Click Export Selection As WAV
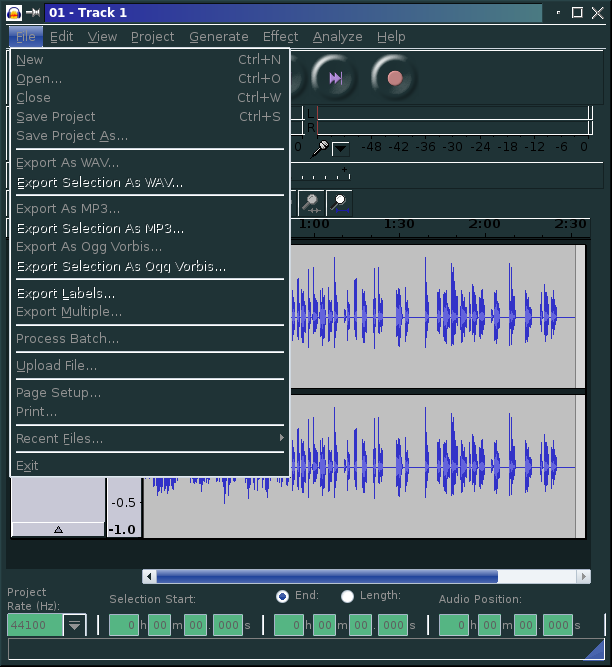 pyautogui.click(x=100, y=182)
